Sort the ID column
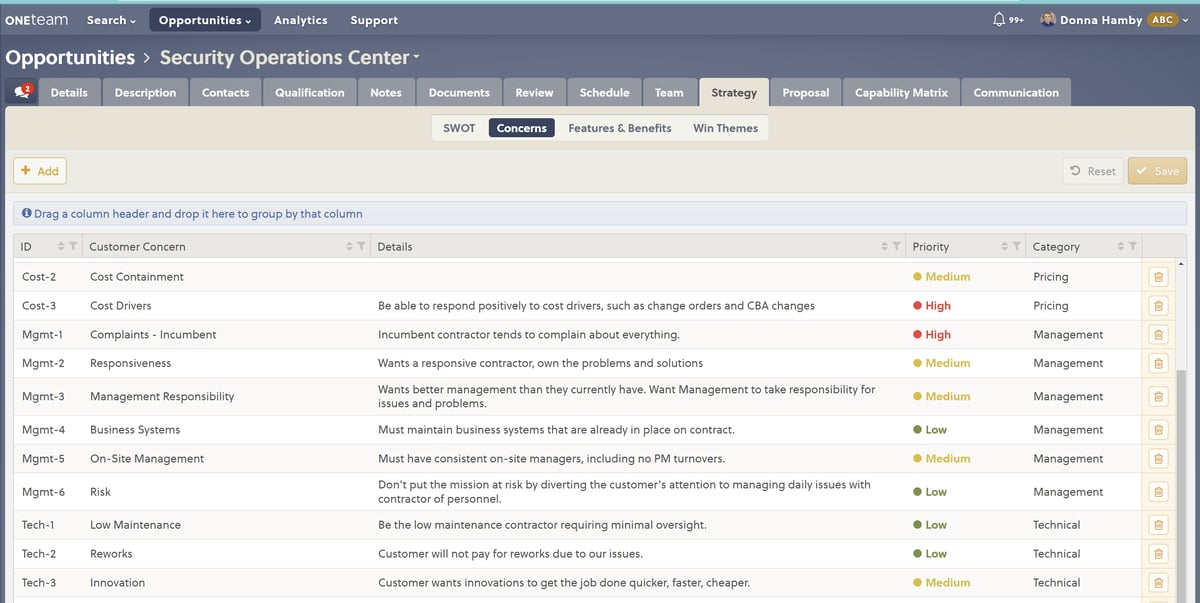Image resolution: width=1200 pixels, height=603 pixels. [61, 247]
